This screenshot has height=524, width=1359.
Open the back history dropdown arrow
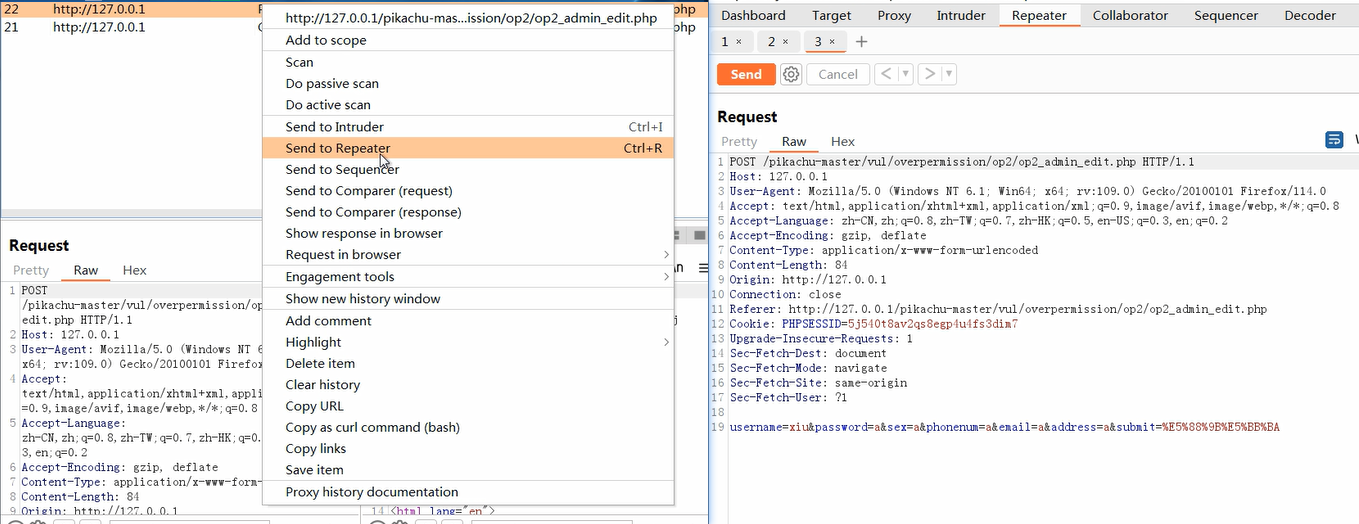click(905, 74)
